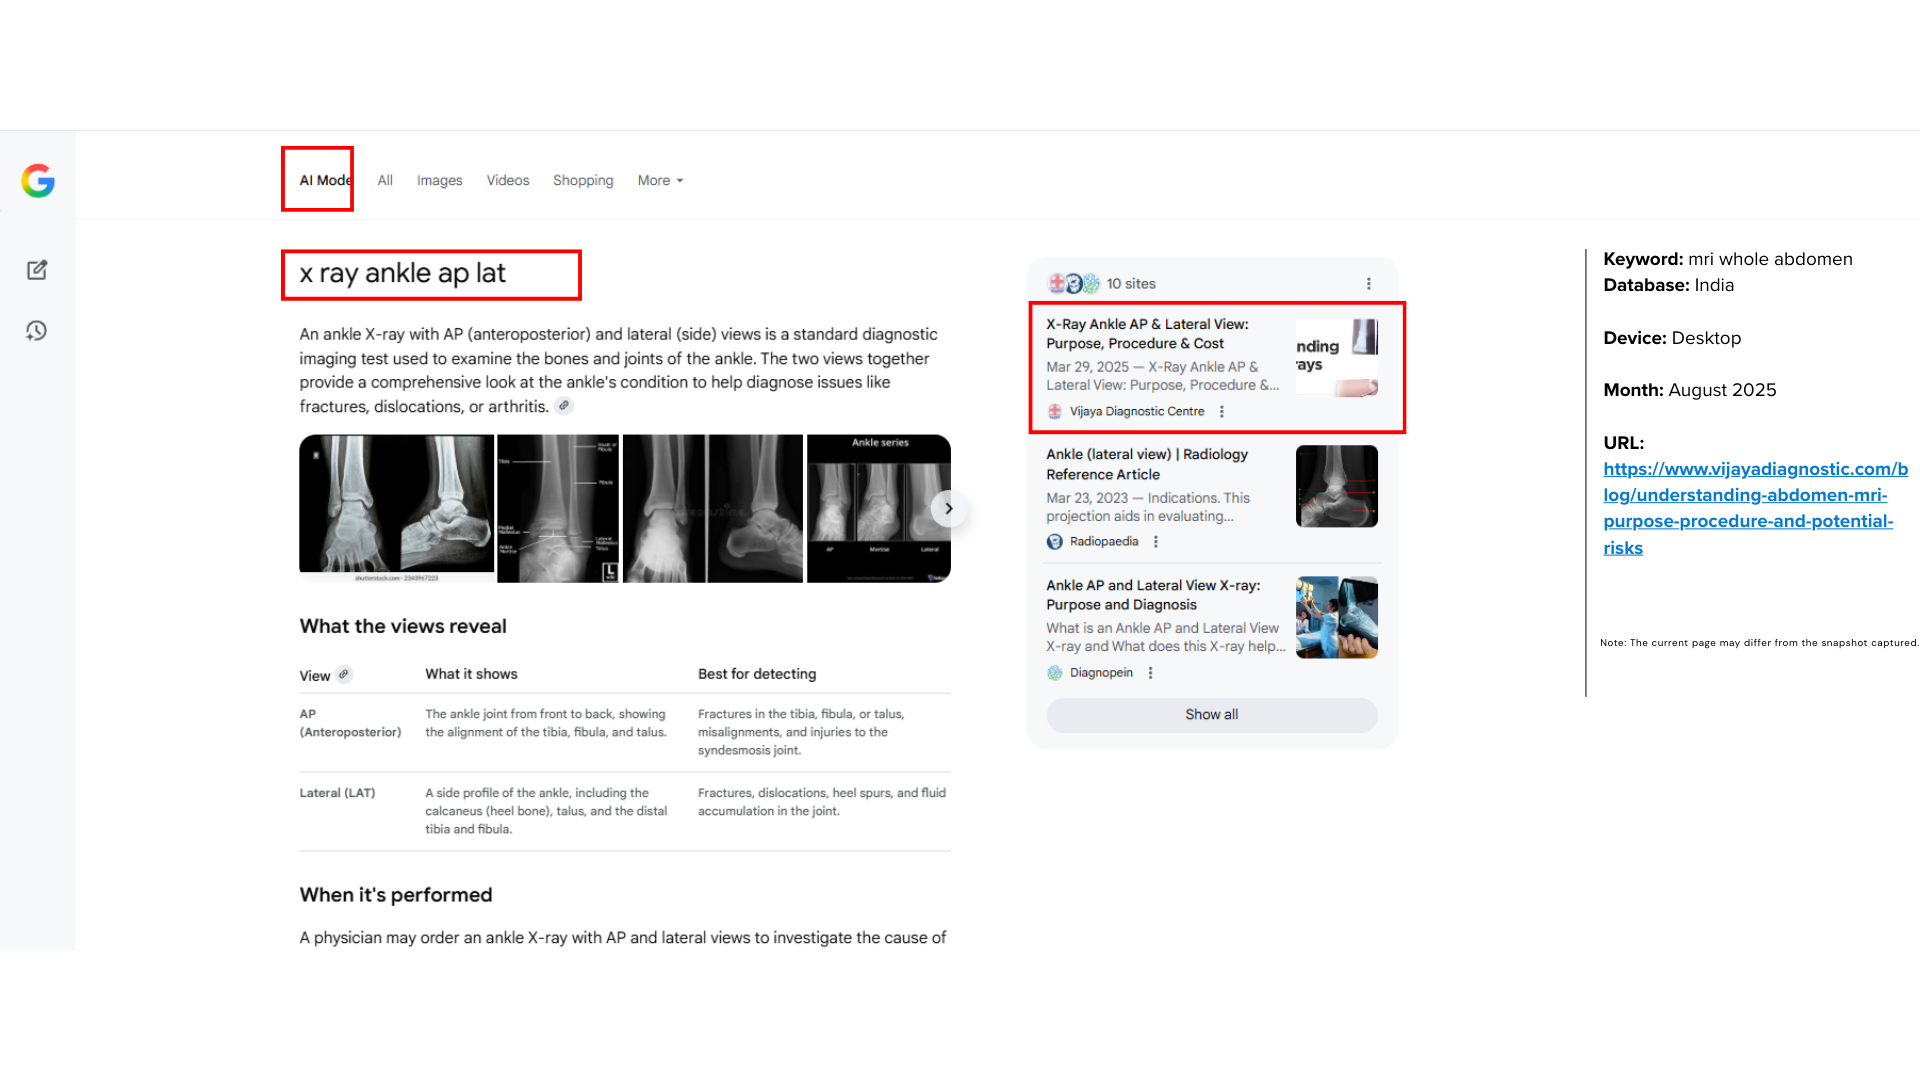Switch to the Images tab
This screenshot has height=1080, width=1920.
click(x=439, y=181)
